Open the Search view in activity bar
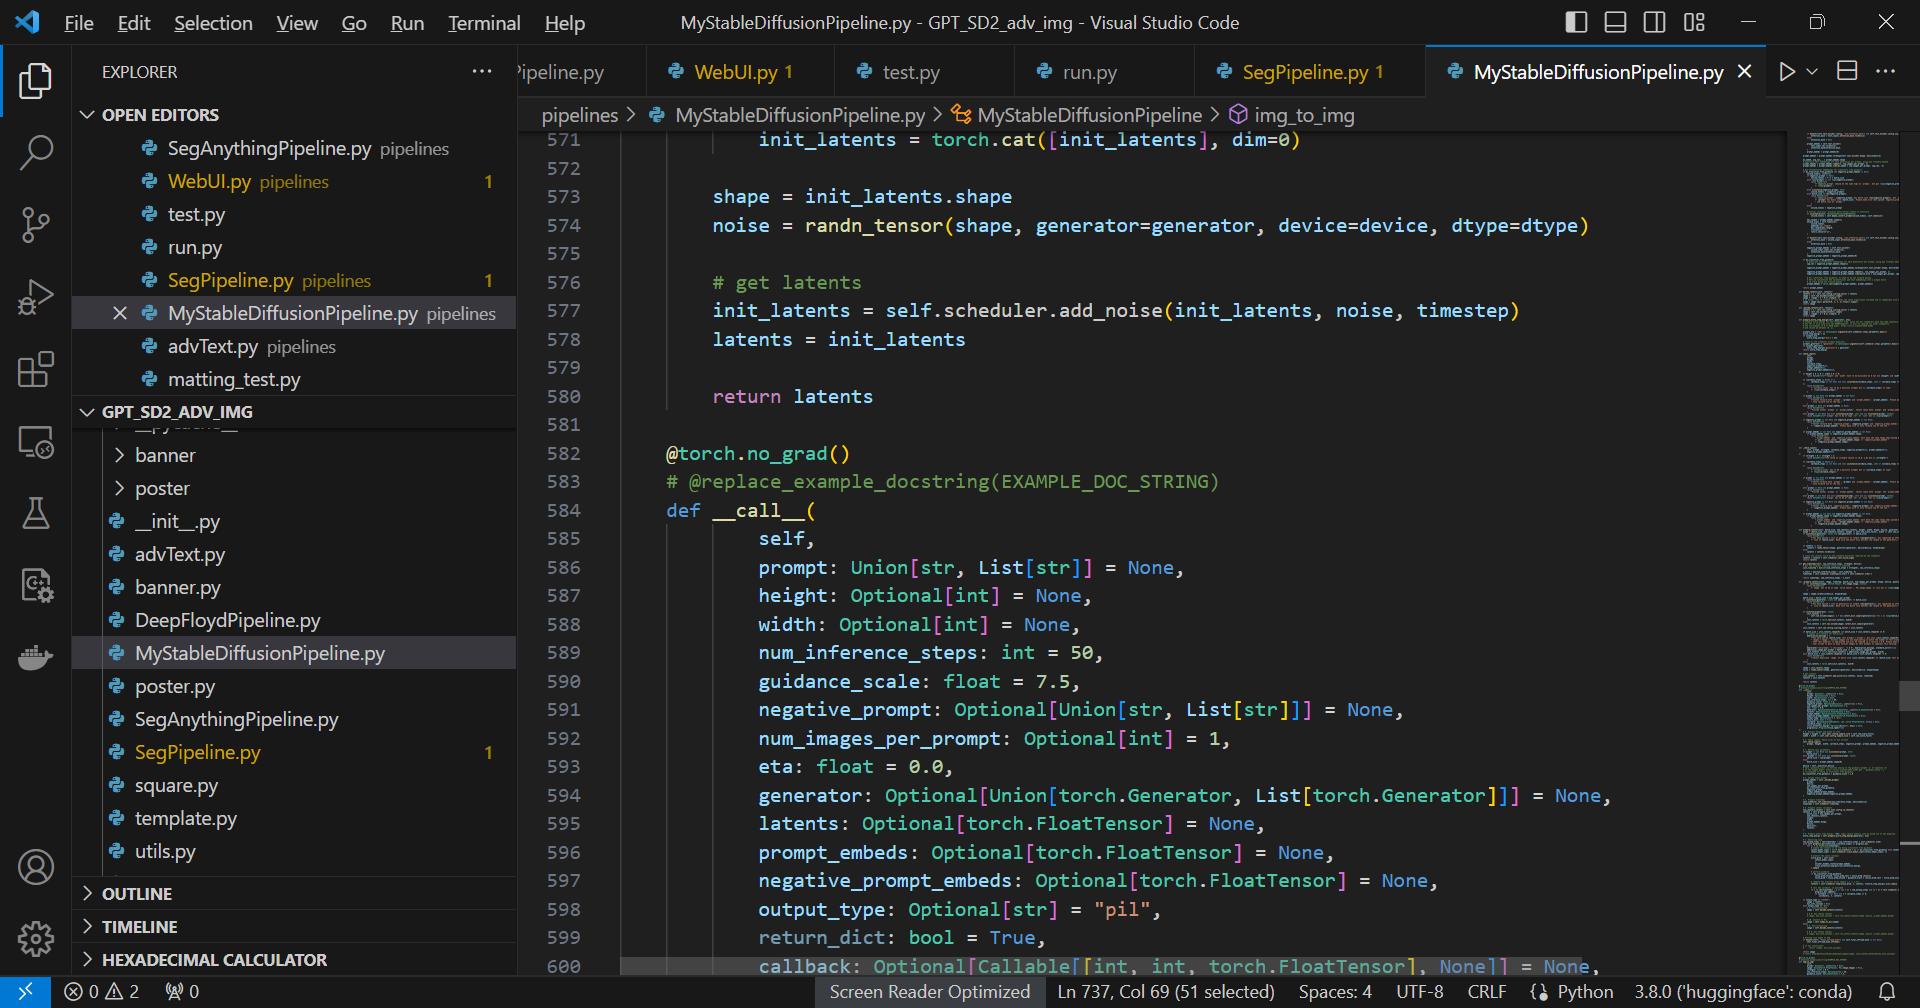1920x1008 pixels. pyautogui.click(x=36, y=153)
